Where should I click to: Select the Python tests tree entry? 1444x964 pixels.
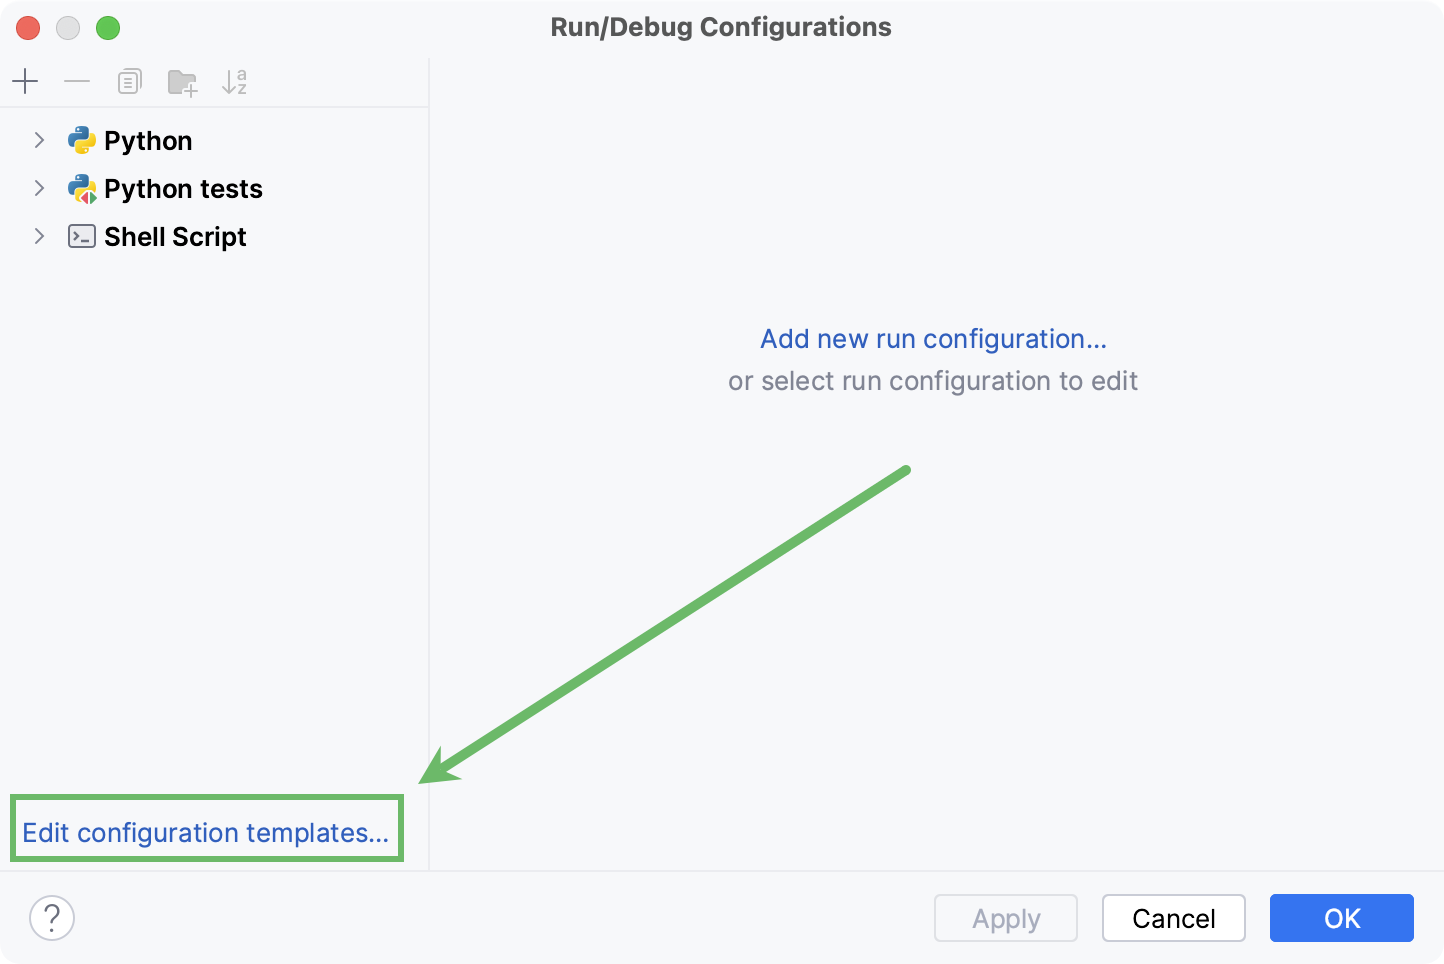point(183,188)
